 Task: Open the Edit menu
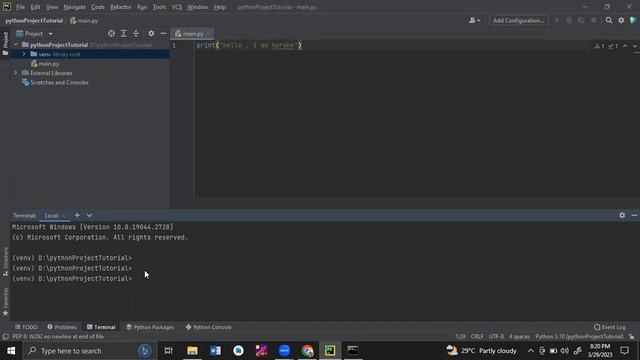point(36,7)
